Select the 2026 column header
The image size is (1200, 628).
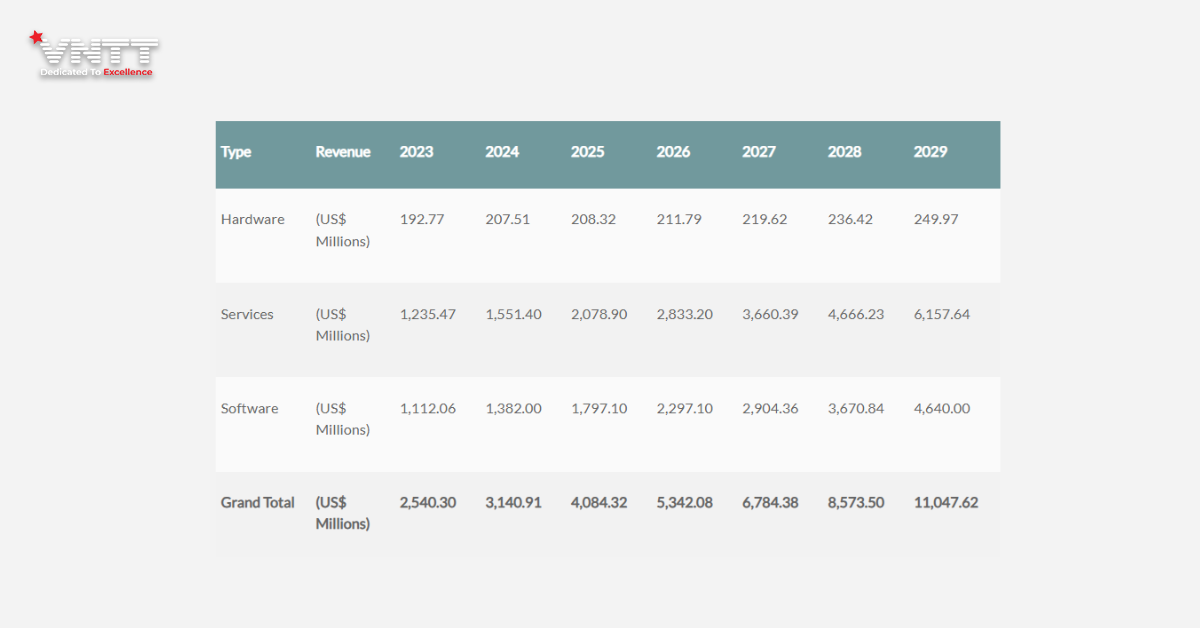point(673,152)
